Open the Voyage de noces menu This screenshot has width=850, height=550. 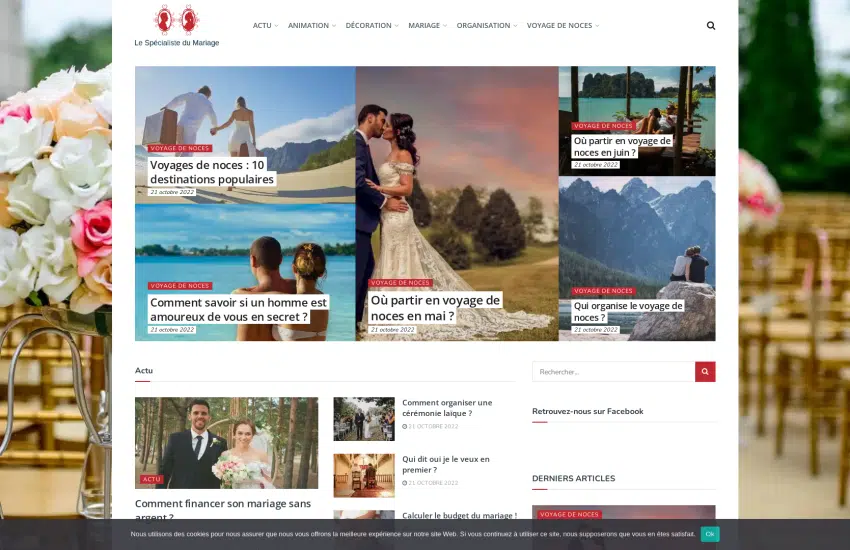coord(562,26)
